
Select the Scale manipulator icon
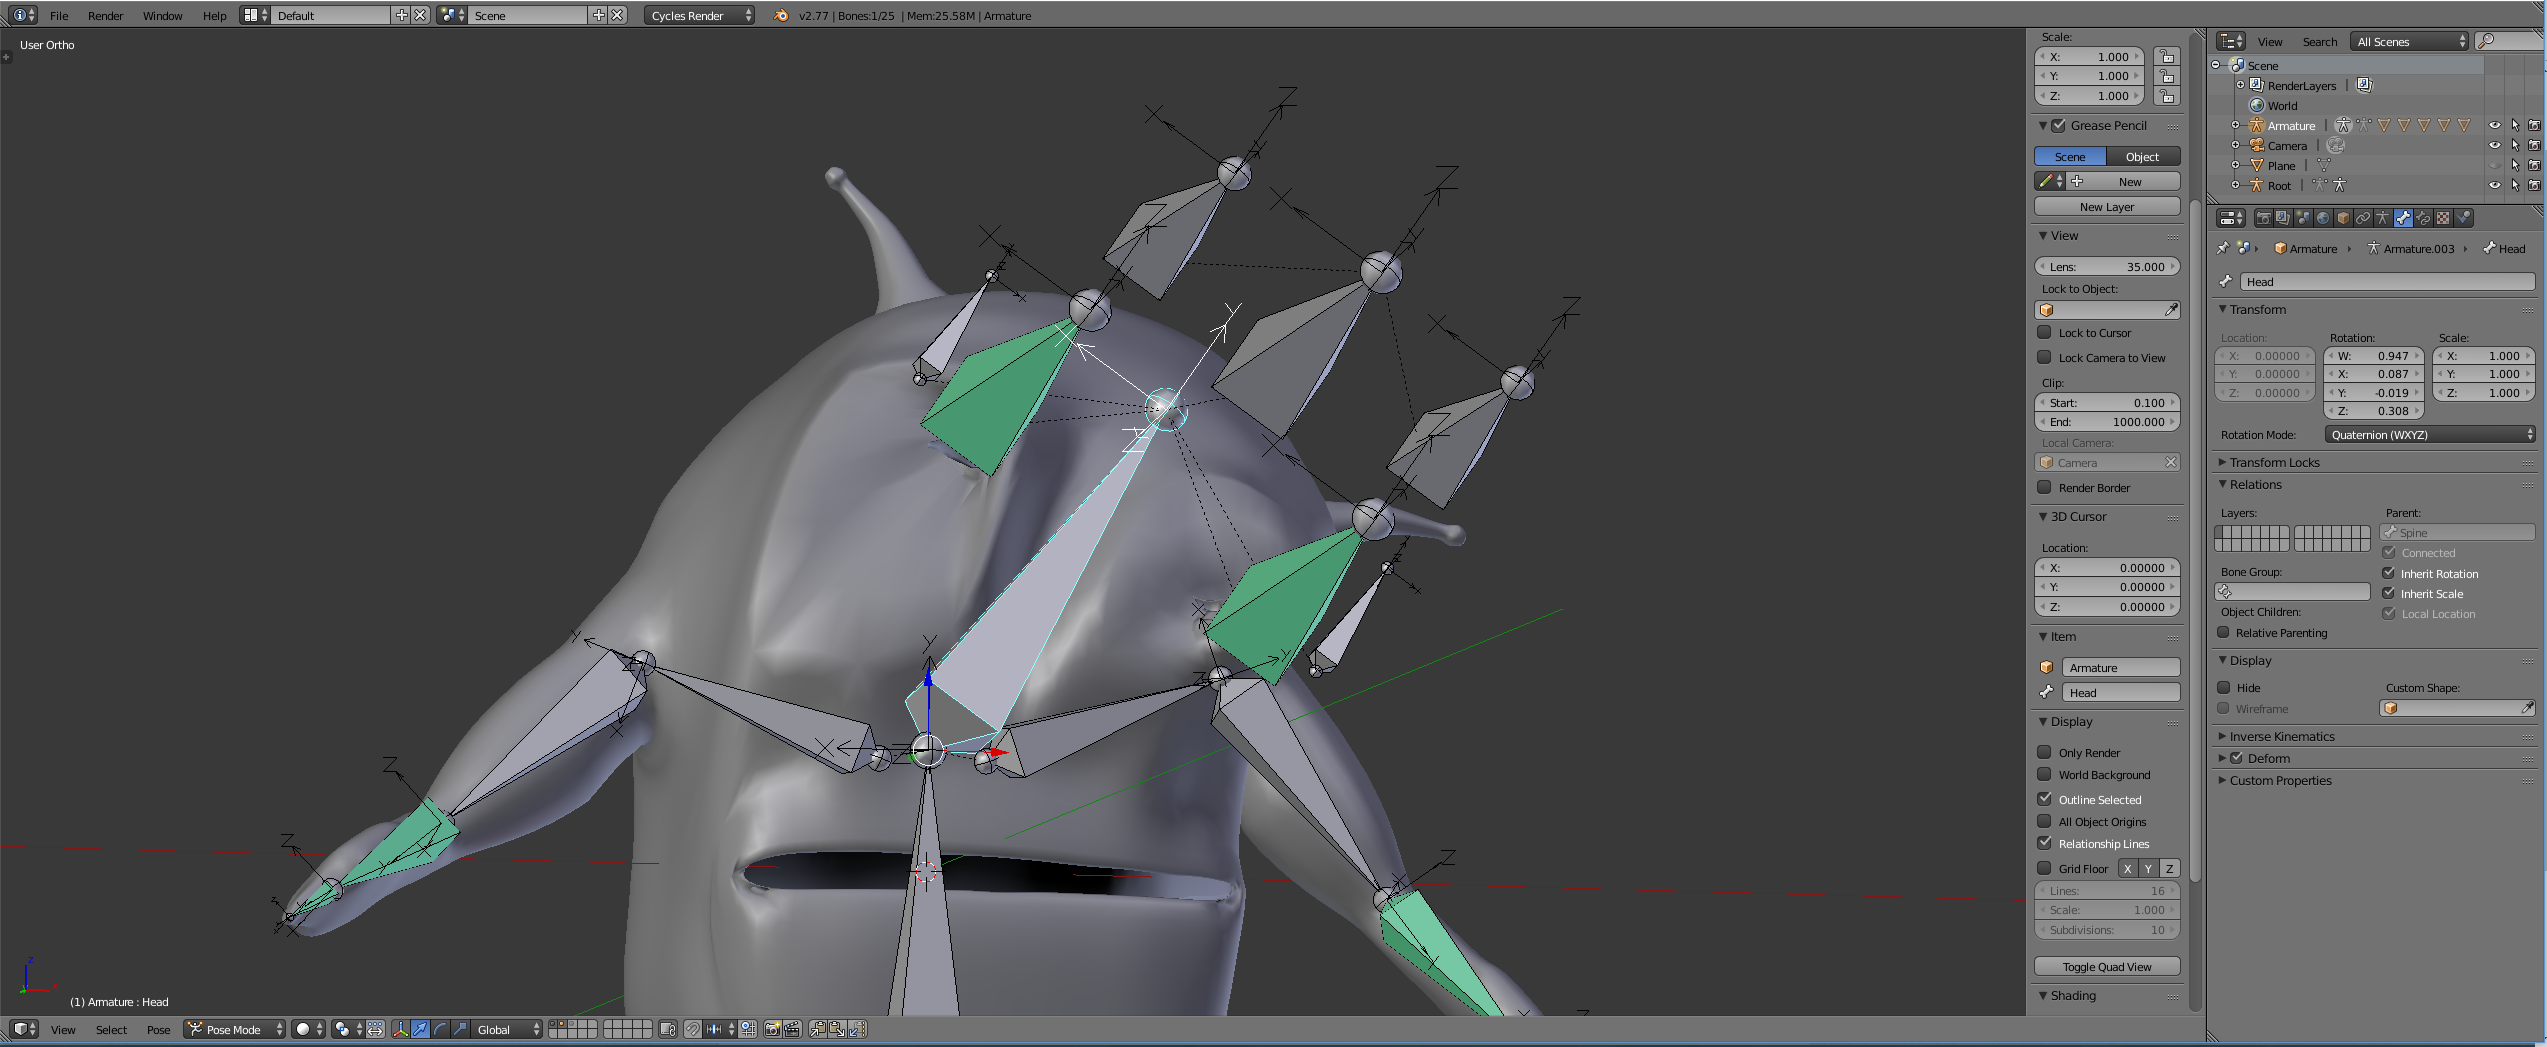[460, 1029]
